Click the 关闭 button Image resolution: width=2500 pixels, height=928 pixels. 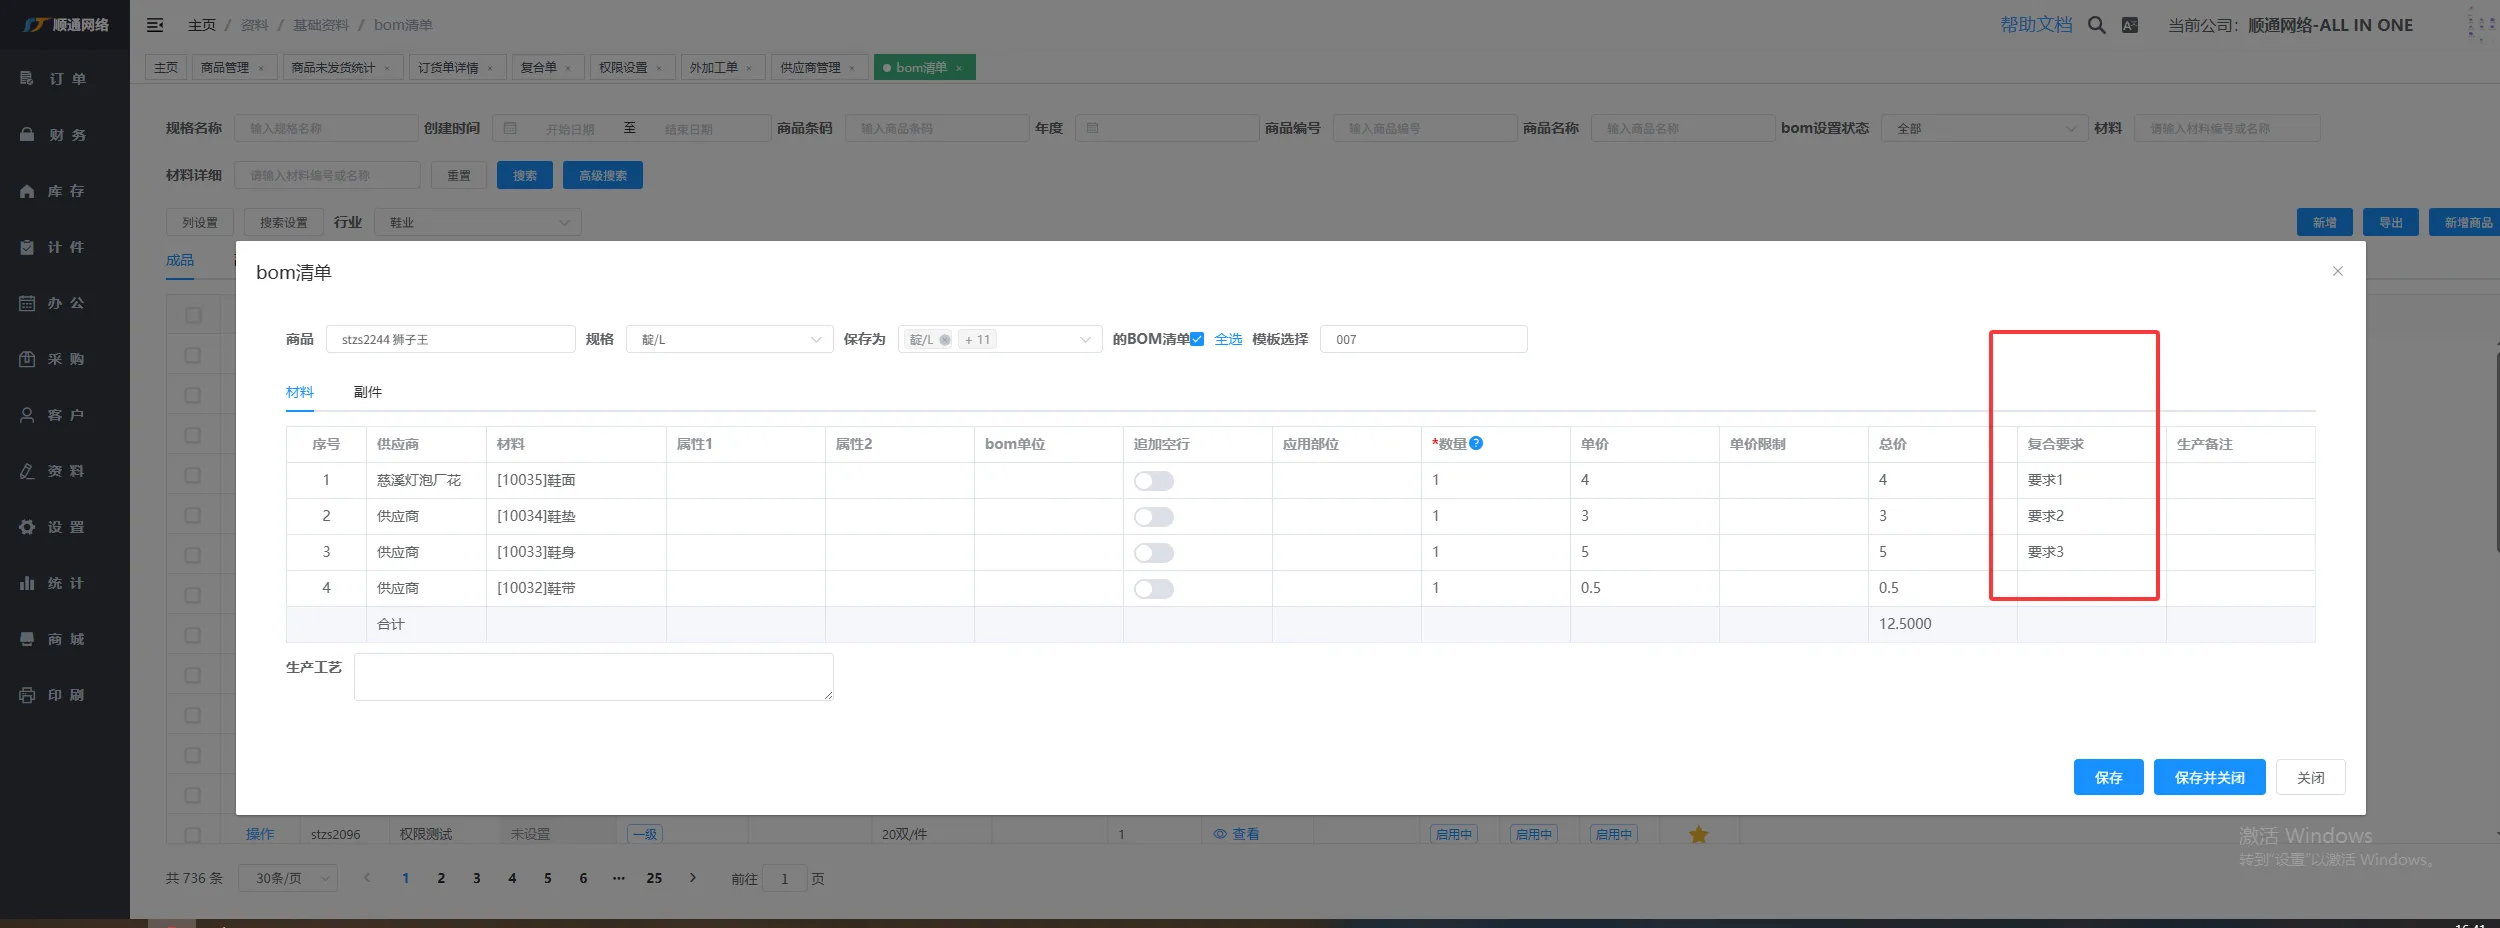coord(2311,777)
